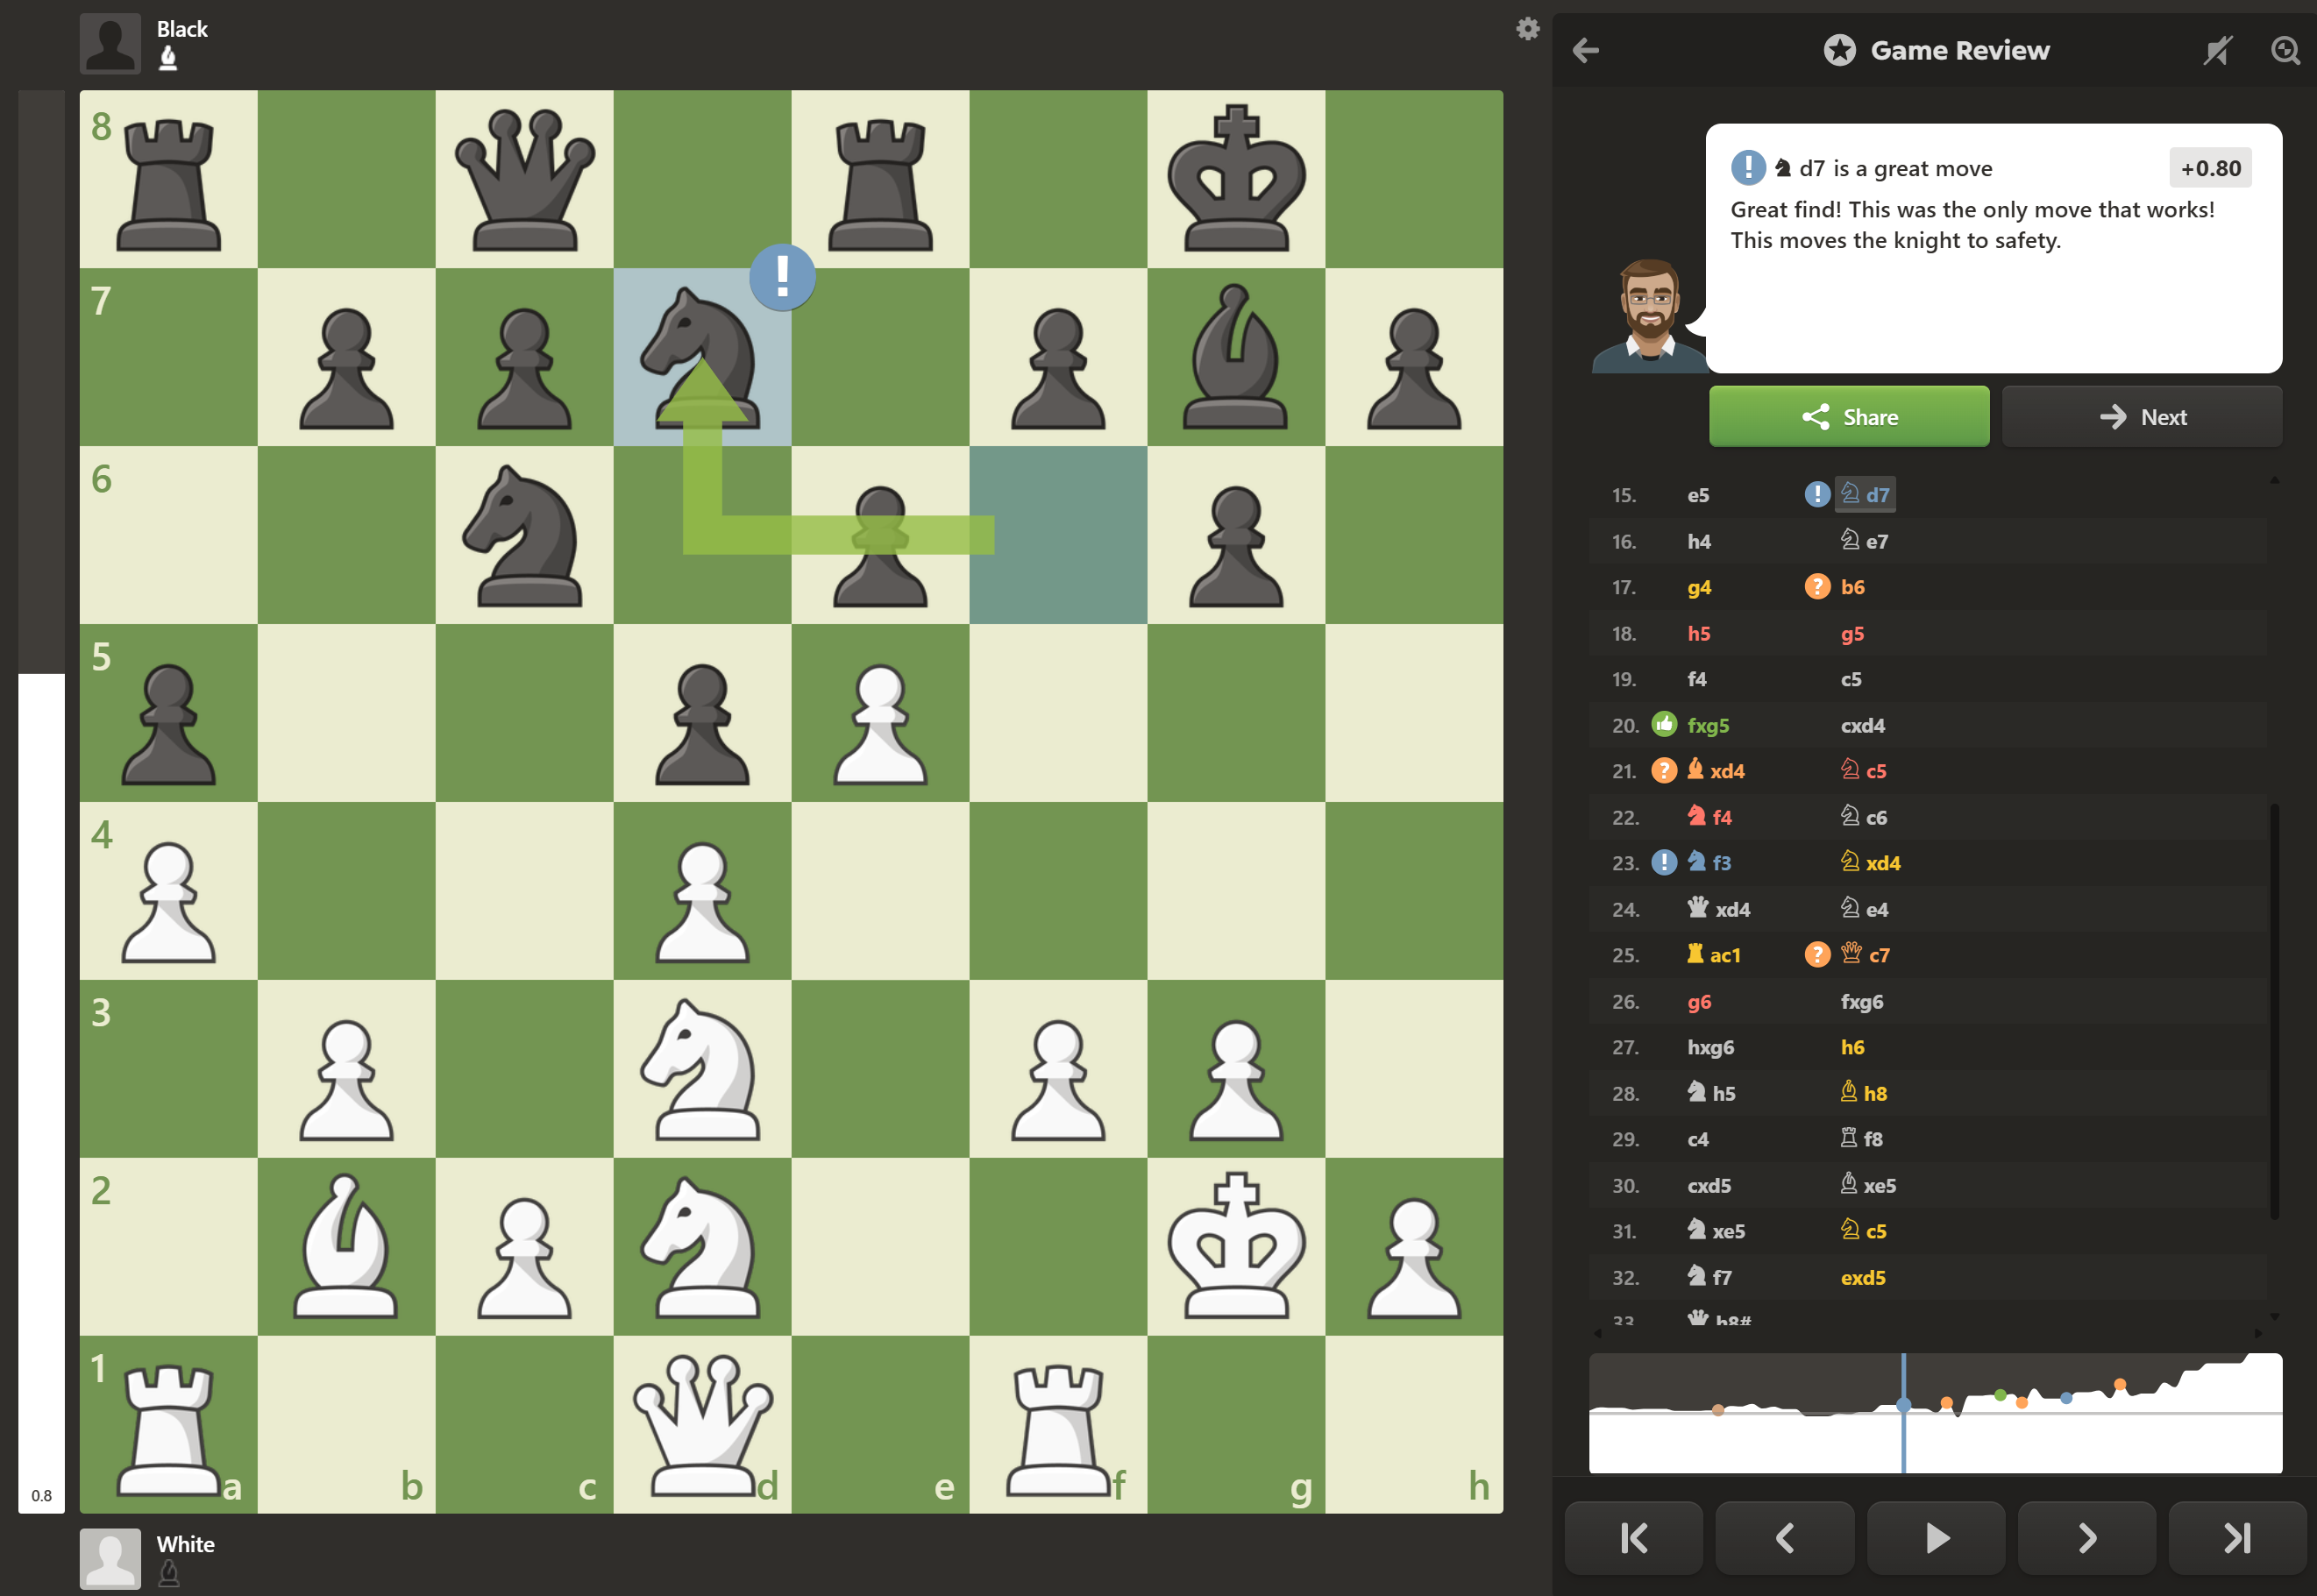Share this great move
Viewport: 2317px width, 1596px height.
1848,417
